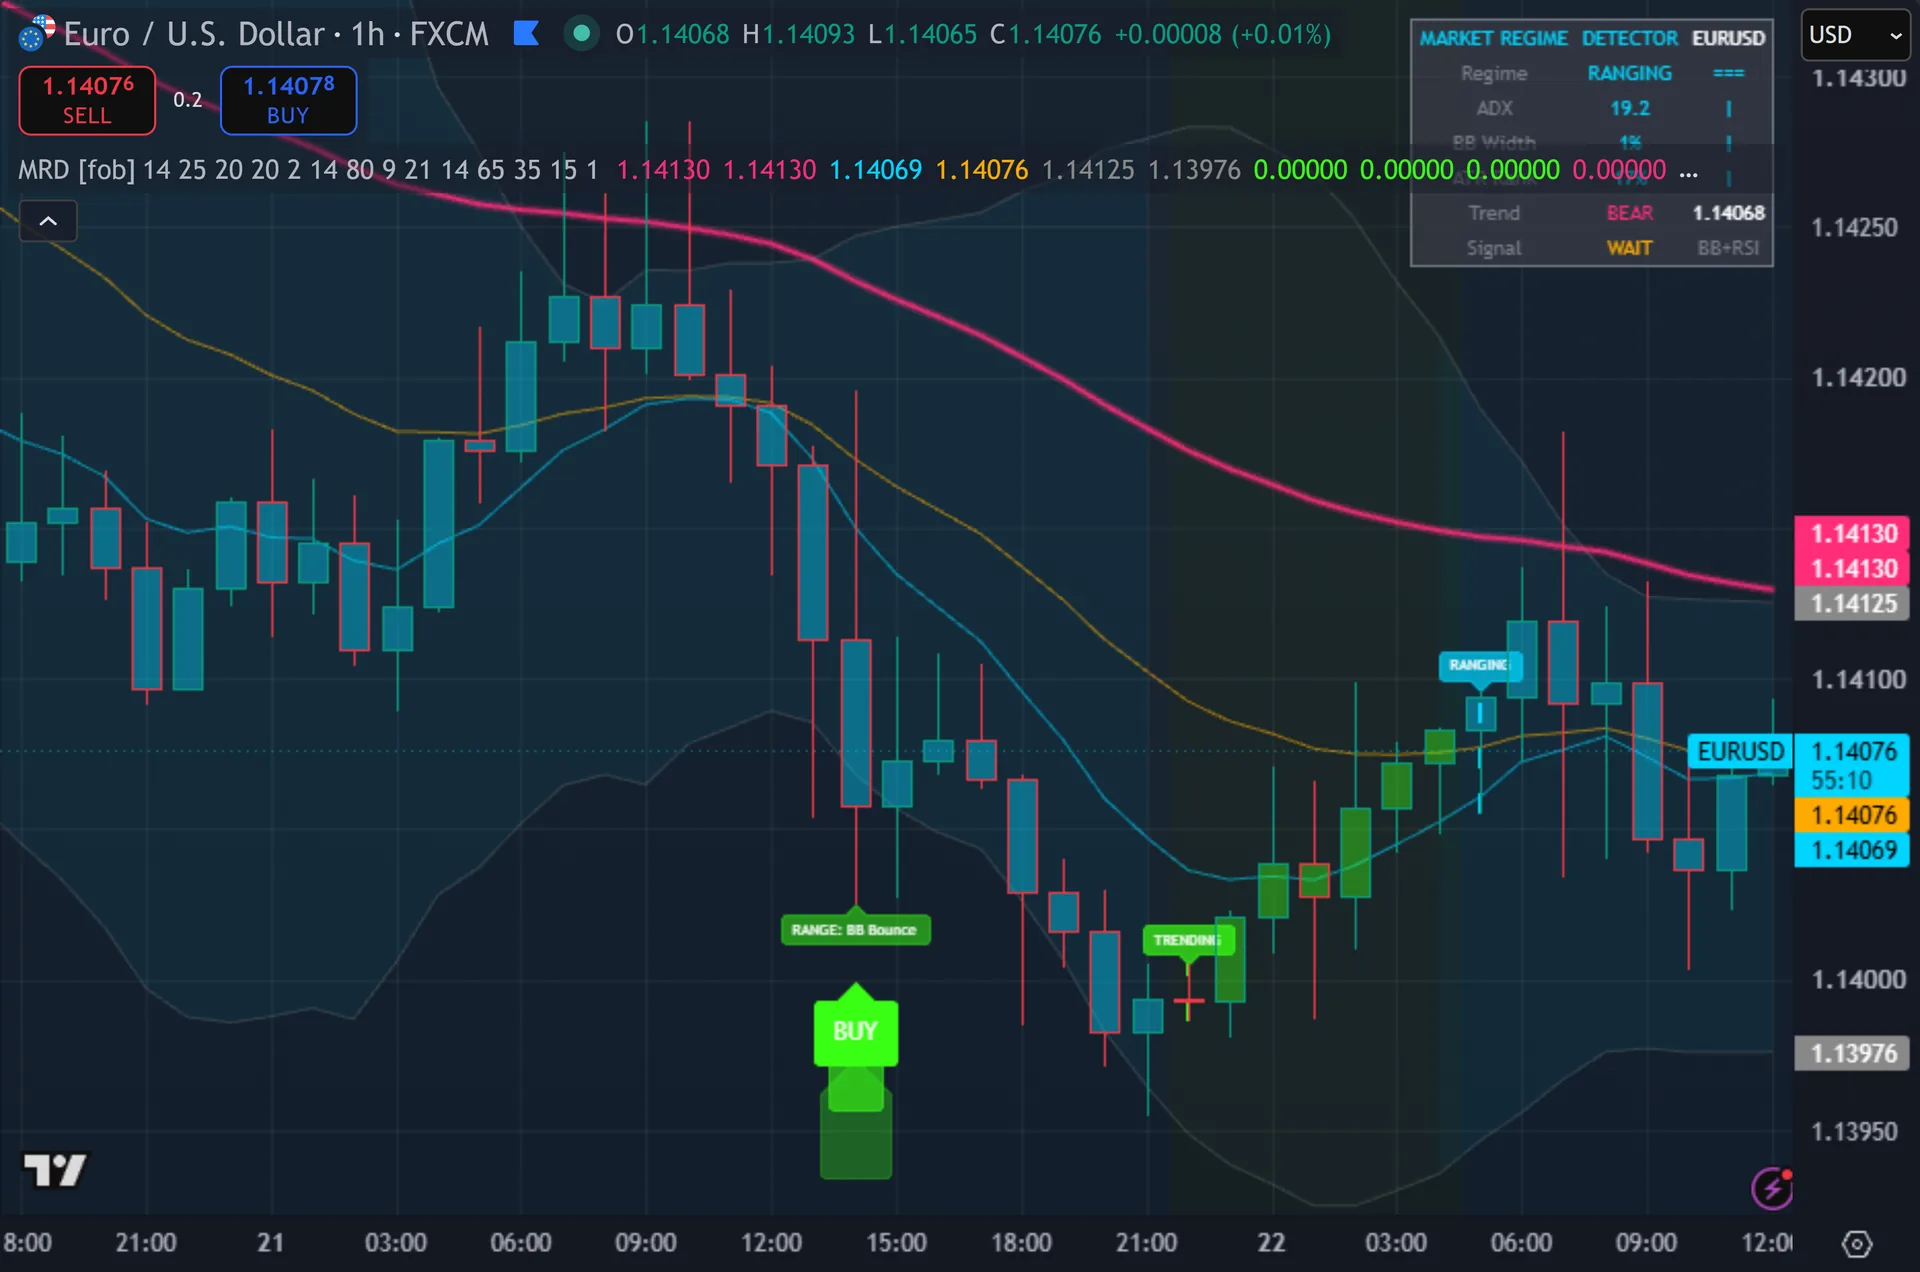Screen dimensions: 1920x1272
Task: Click the cyan 1.14069 price scale tag
Action: (1852, 850)
